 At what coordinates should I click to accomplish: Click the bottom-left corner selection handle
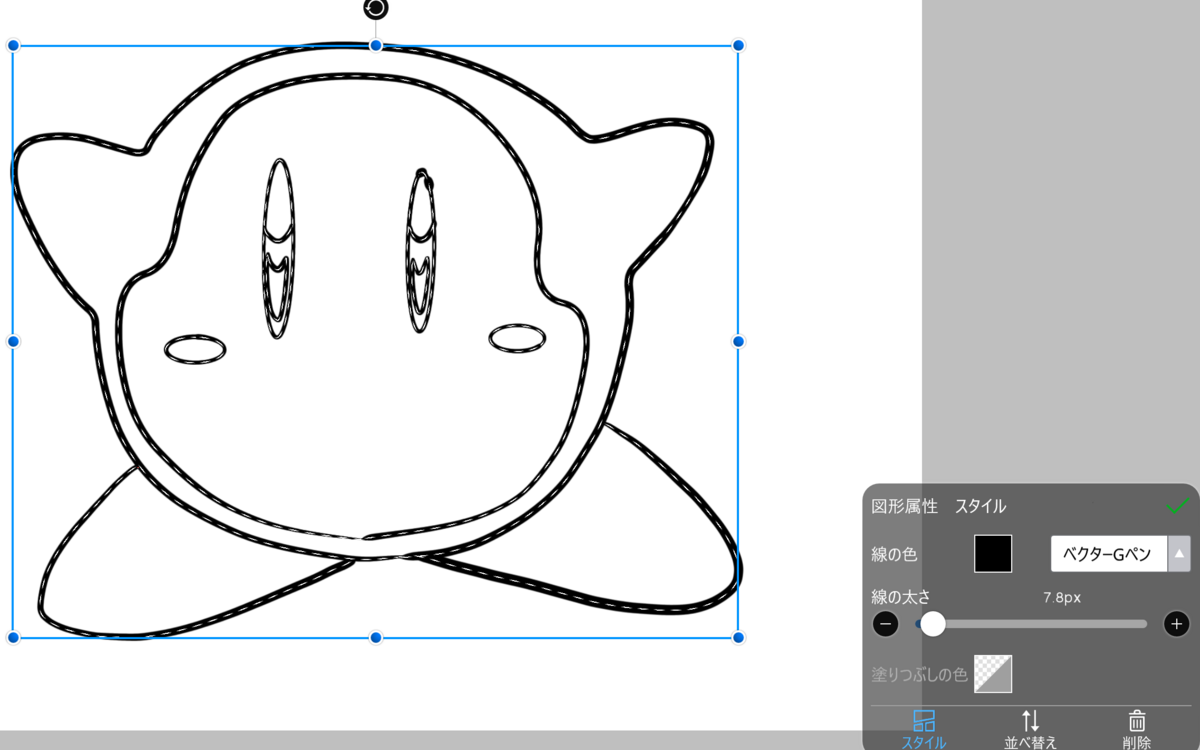tap(13, 637)
